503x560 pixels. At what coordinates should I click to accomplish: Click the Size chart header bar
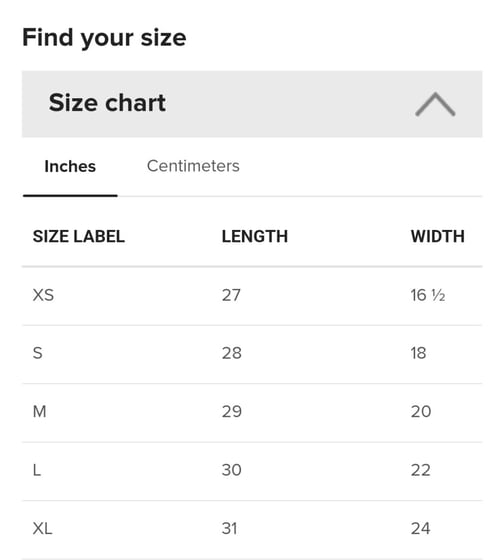252,104
